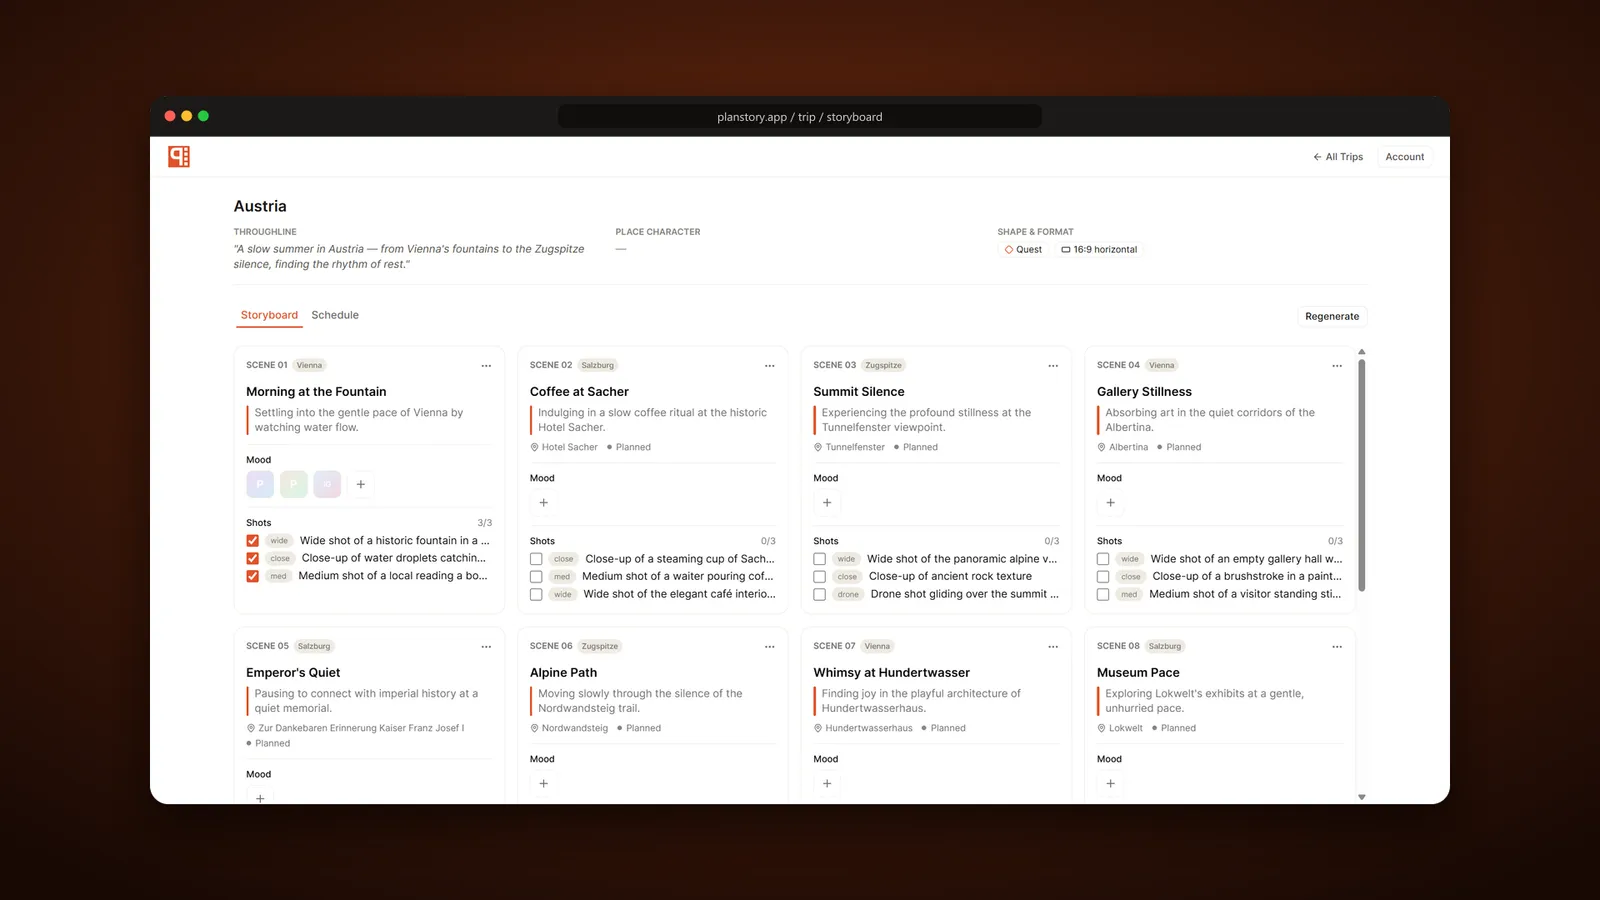Click the scrollbar down arrow
The height and width of the screenshot is (900, 1600).
[1362, 797]
